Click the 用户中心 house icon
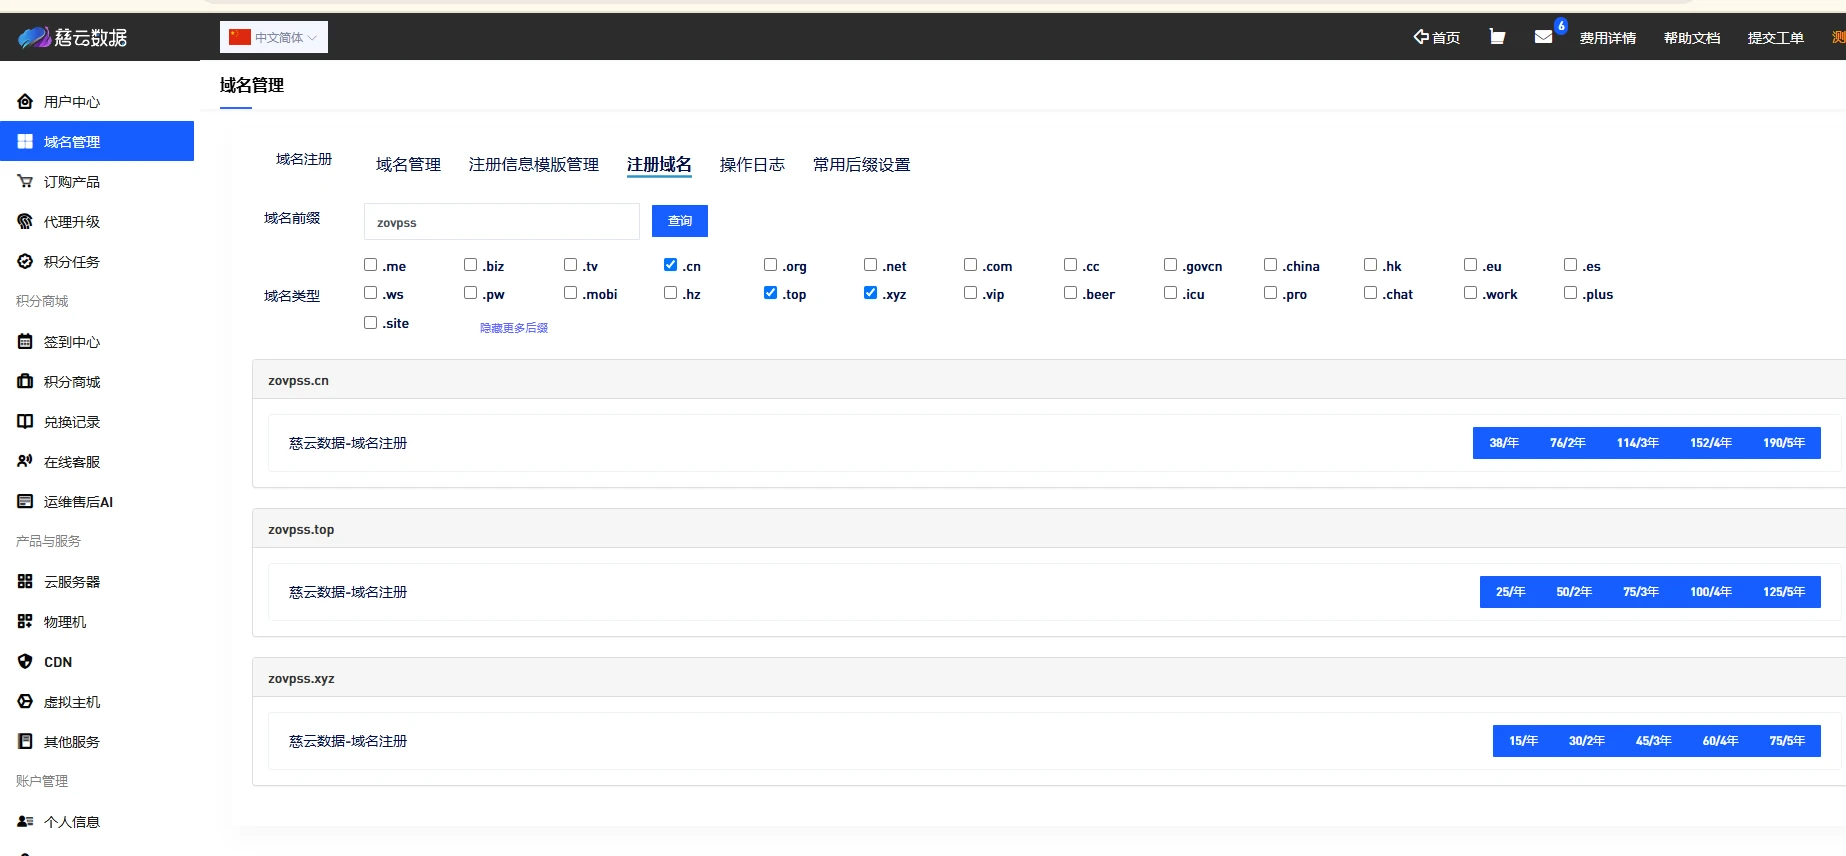 tap(25, 102)
